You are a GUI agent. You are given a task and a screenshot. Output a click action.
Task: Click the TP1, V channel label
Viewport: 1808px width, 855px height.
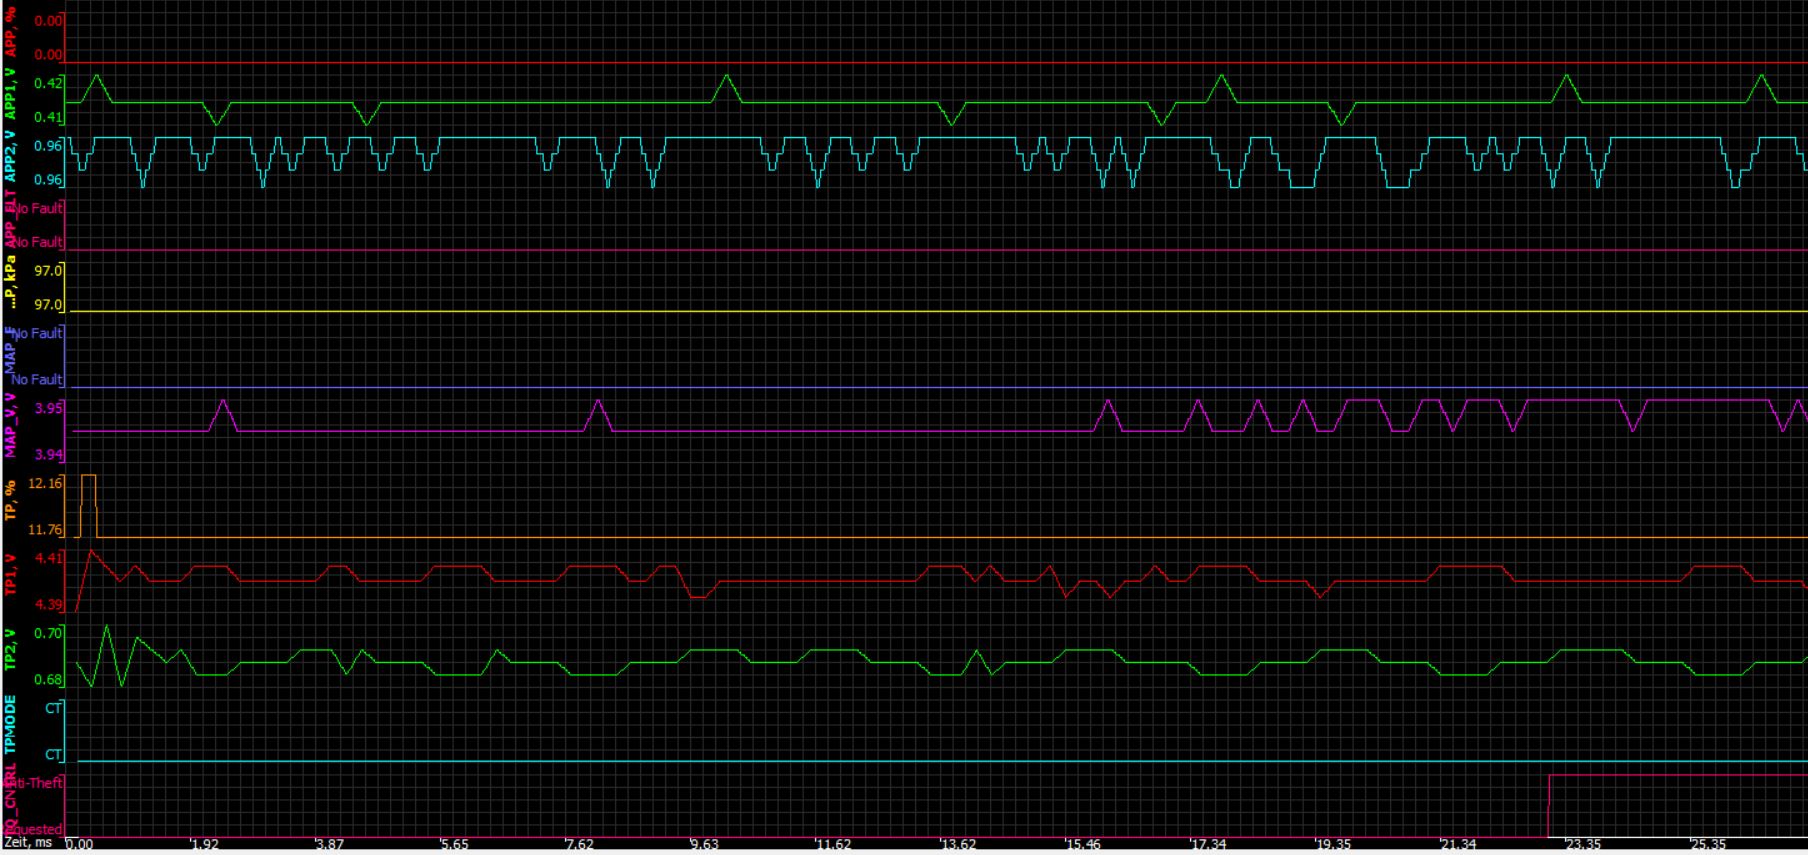pyautogui.click(x=11, y=575)
